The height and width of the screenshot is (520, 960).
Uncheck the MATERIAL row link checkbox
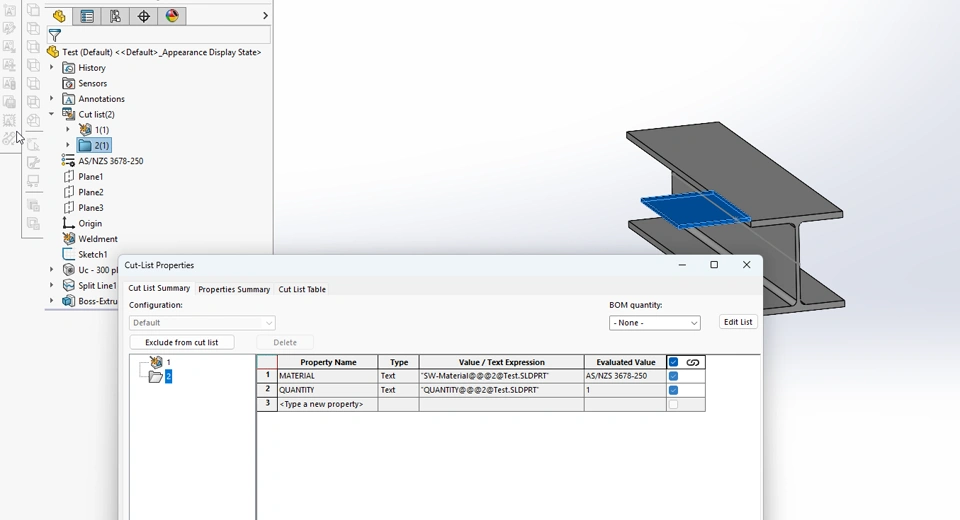point(673,376)
